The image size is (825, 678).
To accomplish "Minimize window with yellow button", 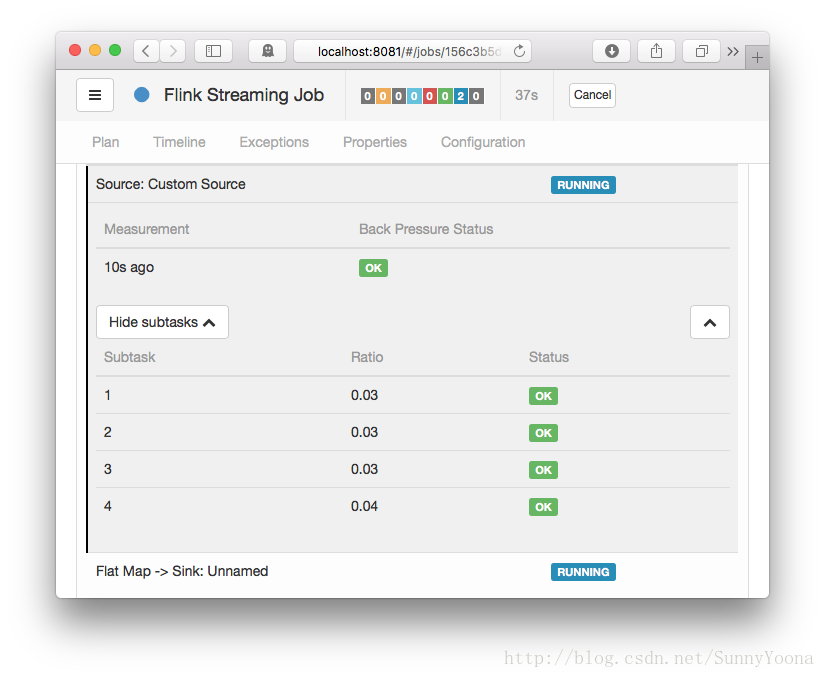I will [95, 50].
